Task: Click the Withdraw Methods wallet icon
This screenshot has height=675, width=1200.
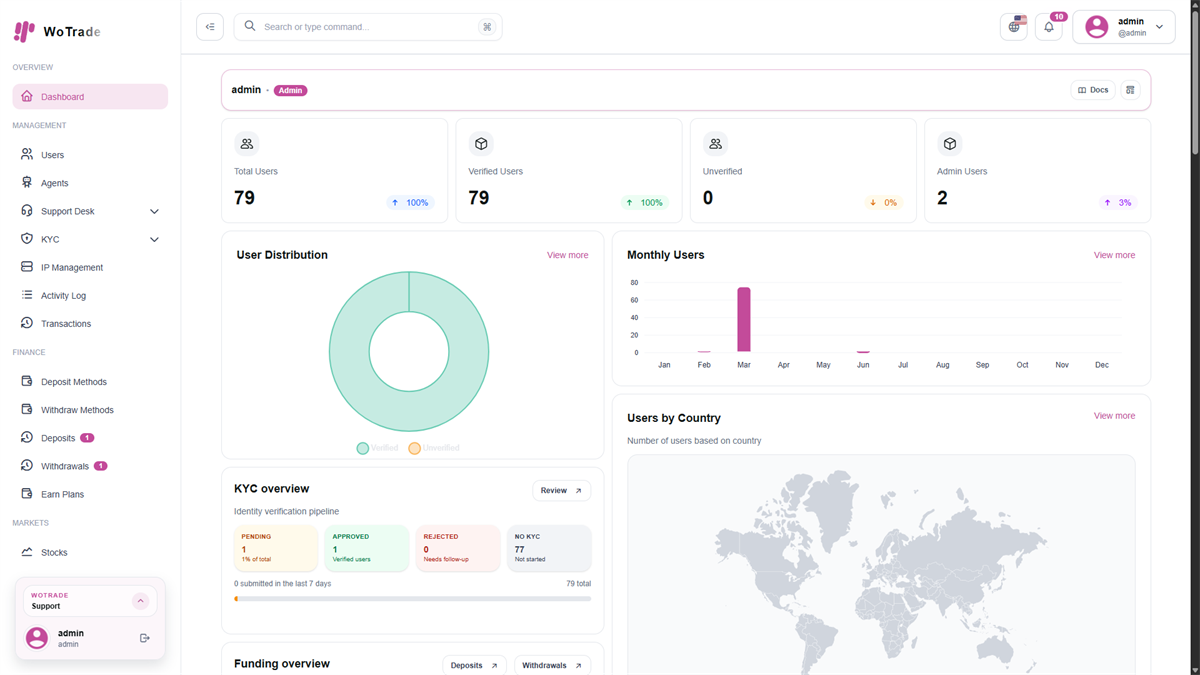Action: point(27,409)
